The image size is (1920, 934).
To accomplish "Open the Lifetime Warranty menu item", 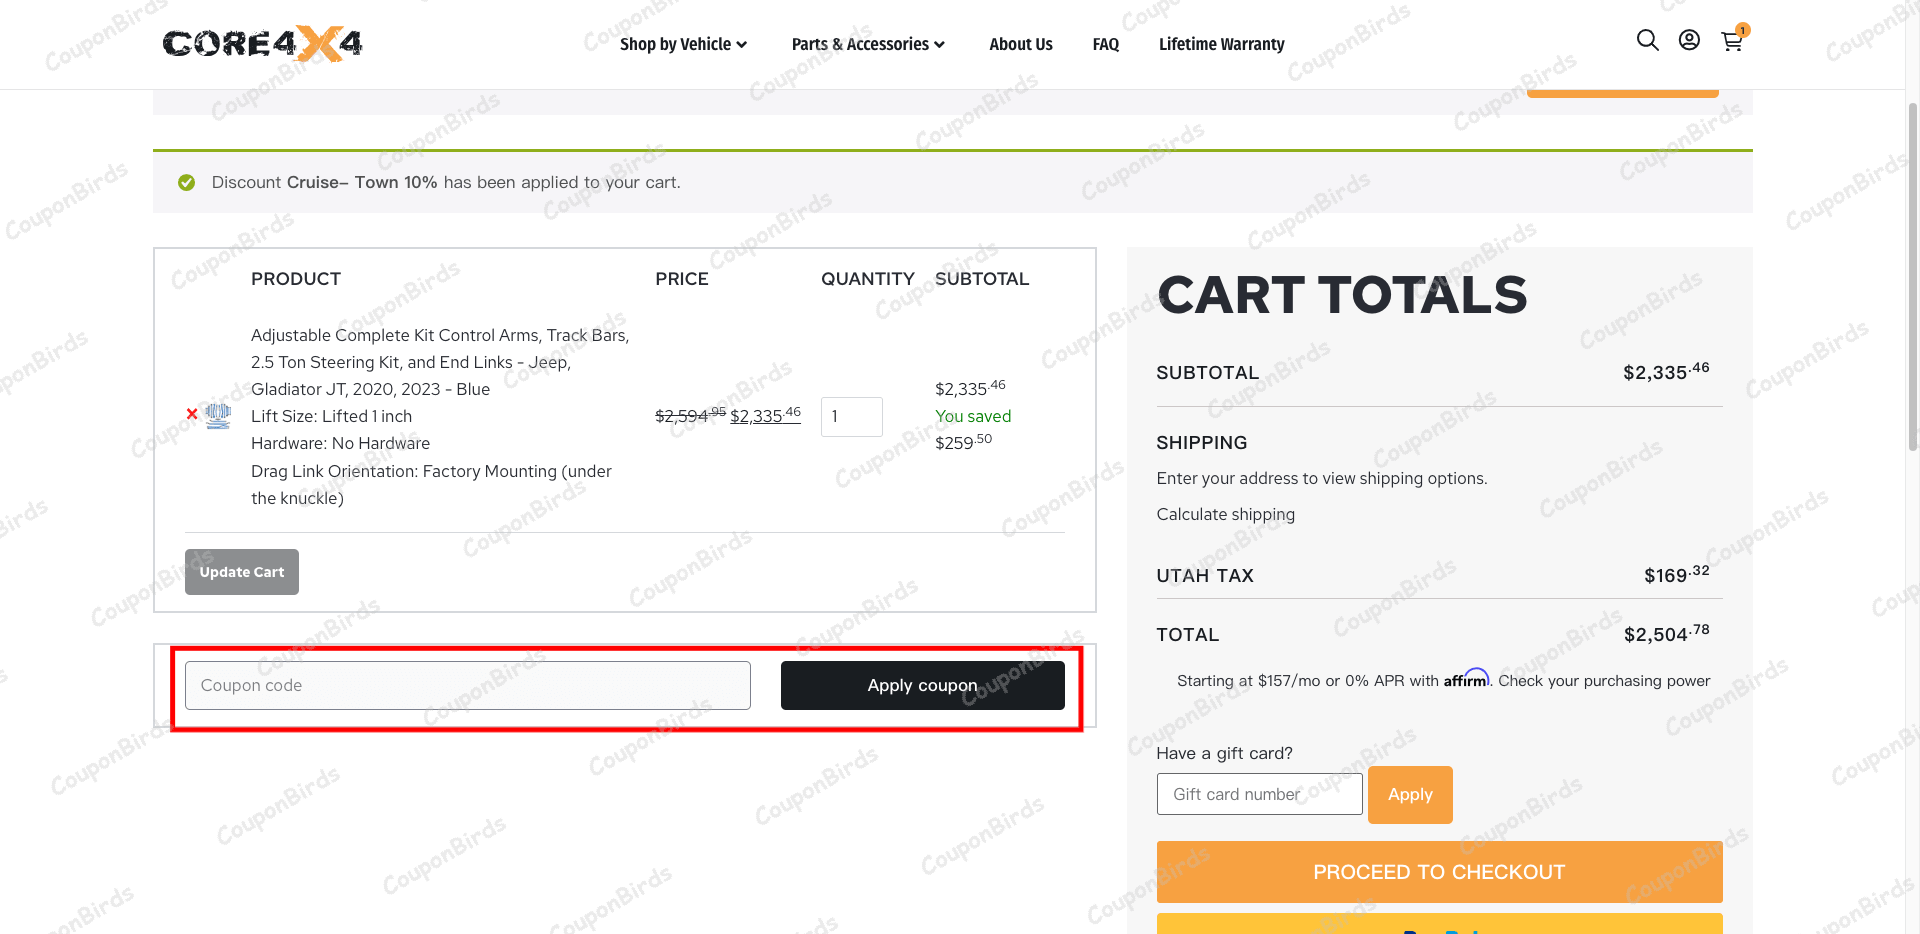I will point(1221,44).
